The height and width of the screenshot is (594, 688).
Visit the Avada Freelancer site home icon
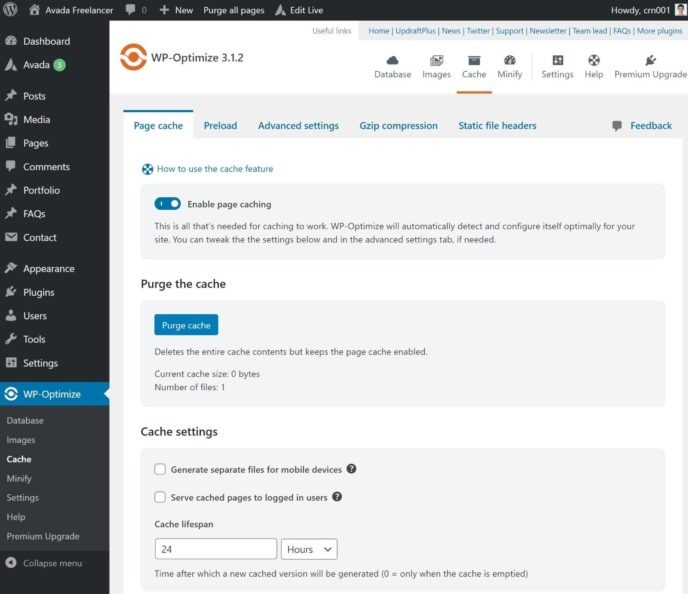[x=34, y=10]
